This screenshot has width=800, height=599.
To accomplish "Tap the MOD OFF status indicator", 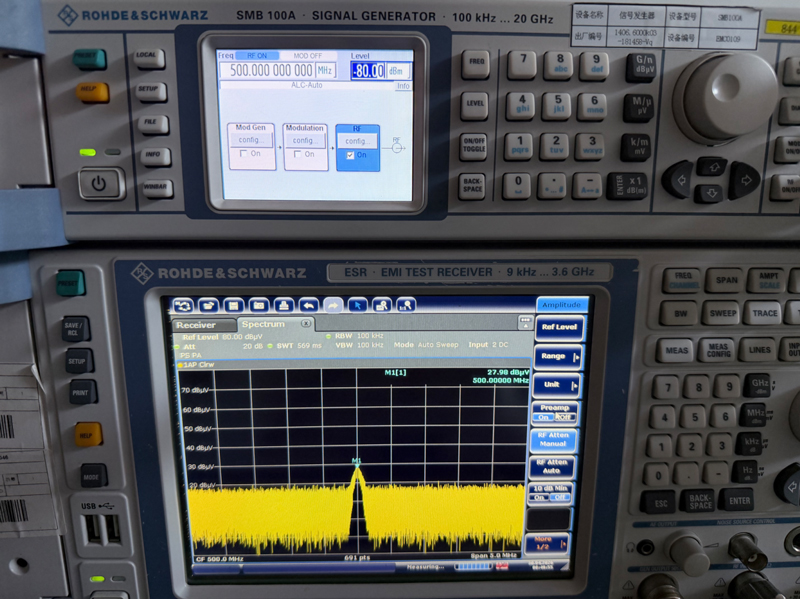I will (x=308, y=56).
